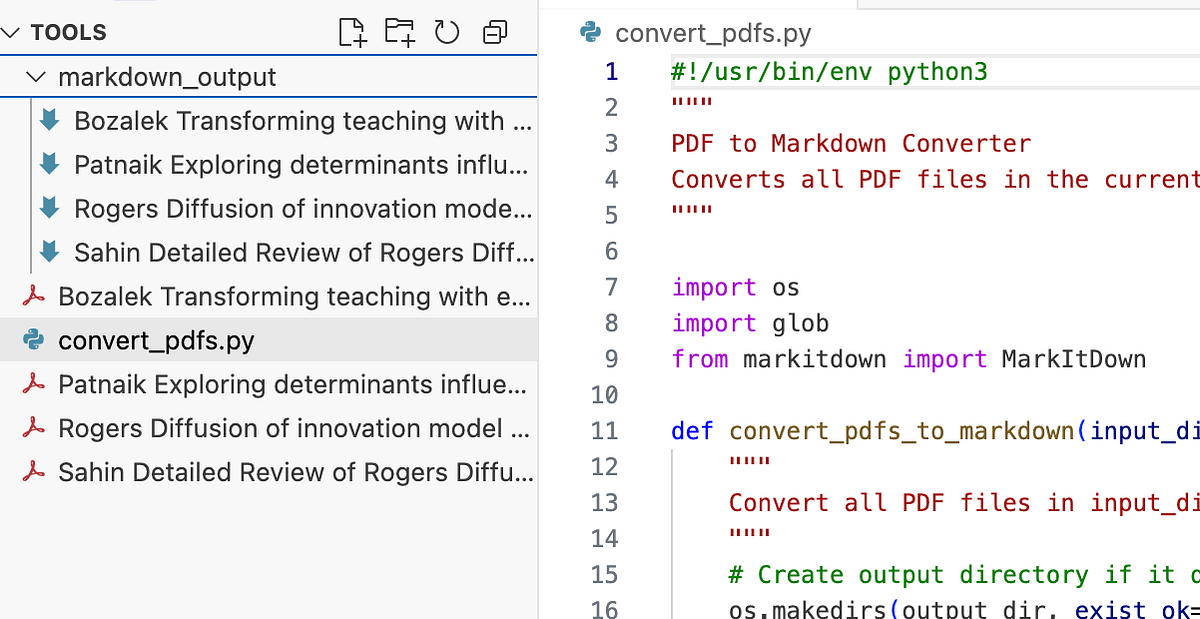Image resolution: width=1200 pixels, height=619 pixels.
Task: Click the New Folder icon in the explorer
Action: 399,31
